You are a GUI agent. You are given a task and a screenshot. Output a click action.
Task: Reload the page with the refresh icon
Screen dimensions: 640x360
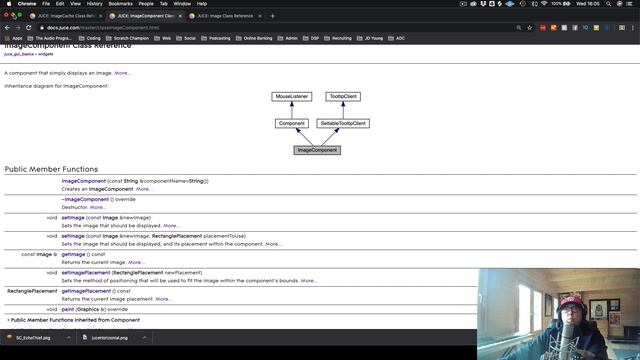29,28
